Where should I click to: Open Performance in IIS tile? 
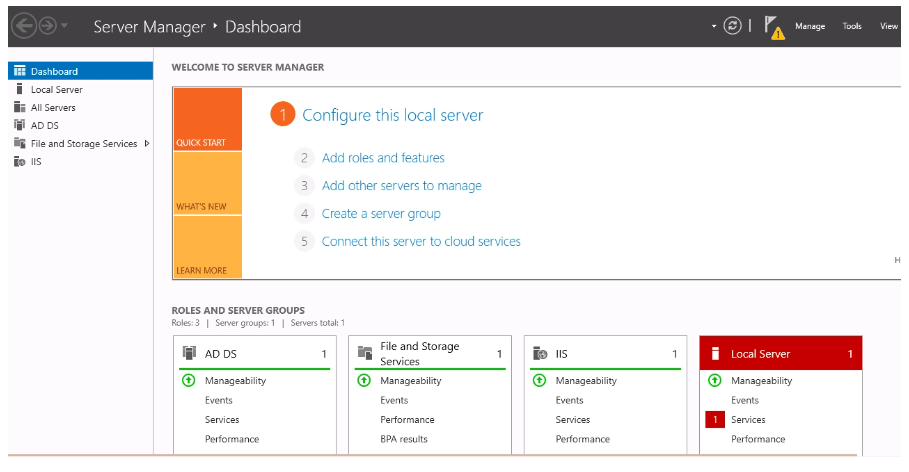click(x=583, y=439)
